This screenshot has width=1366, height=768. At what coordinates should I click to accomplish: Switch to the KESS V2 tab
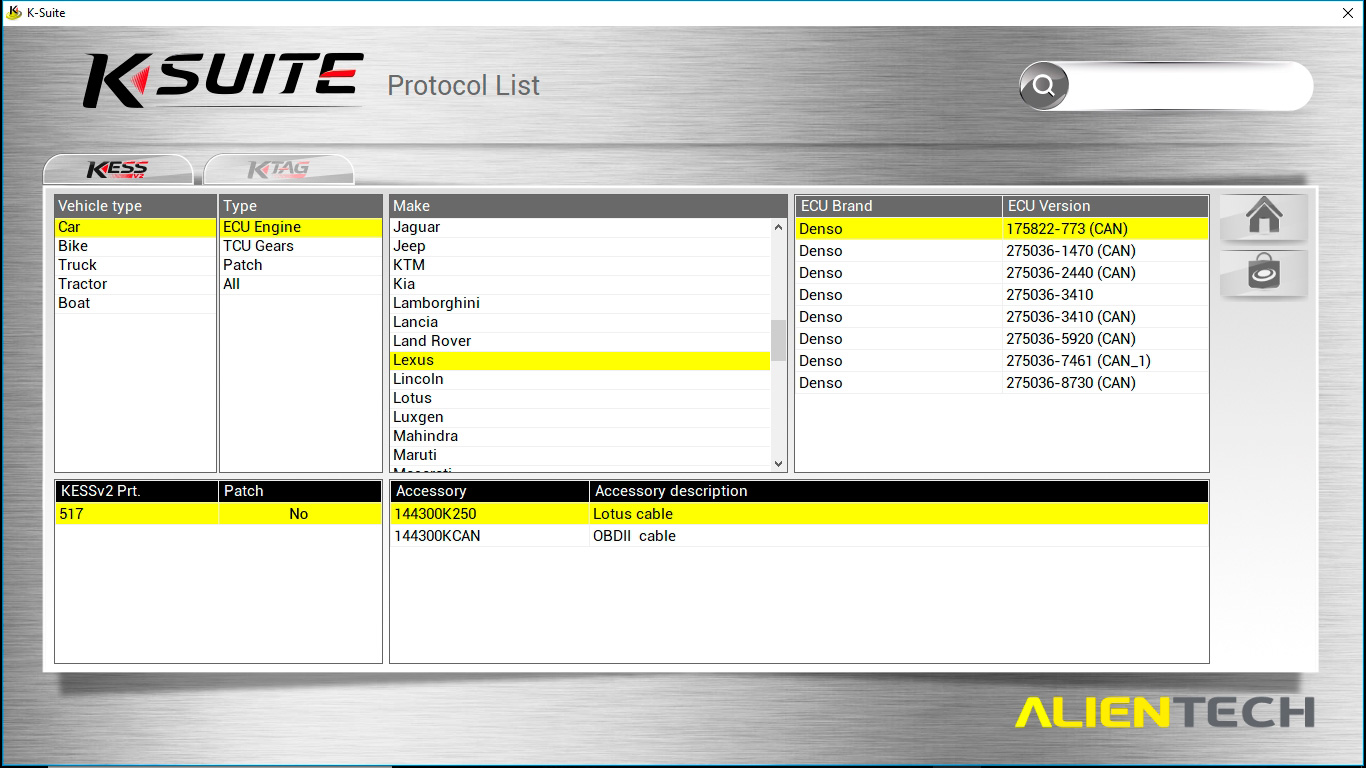coord(118,170)
